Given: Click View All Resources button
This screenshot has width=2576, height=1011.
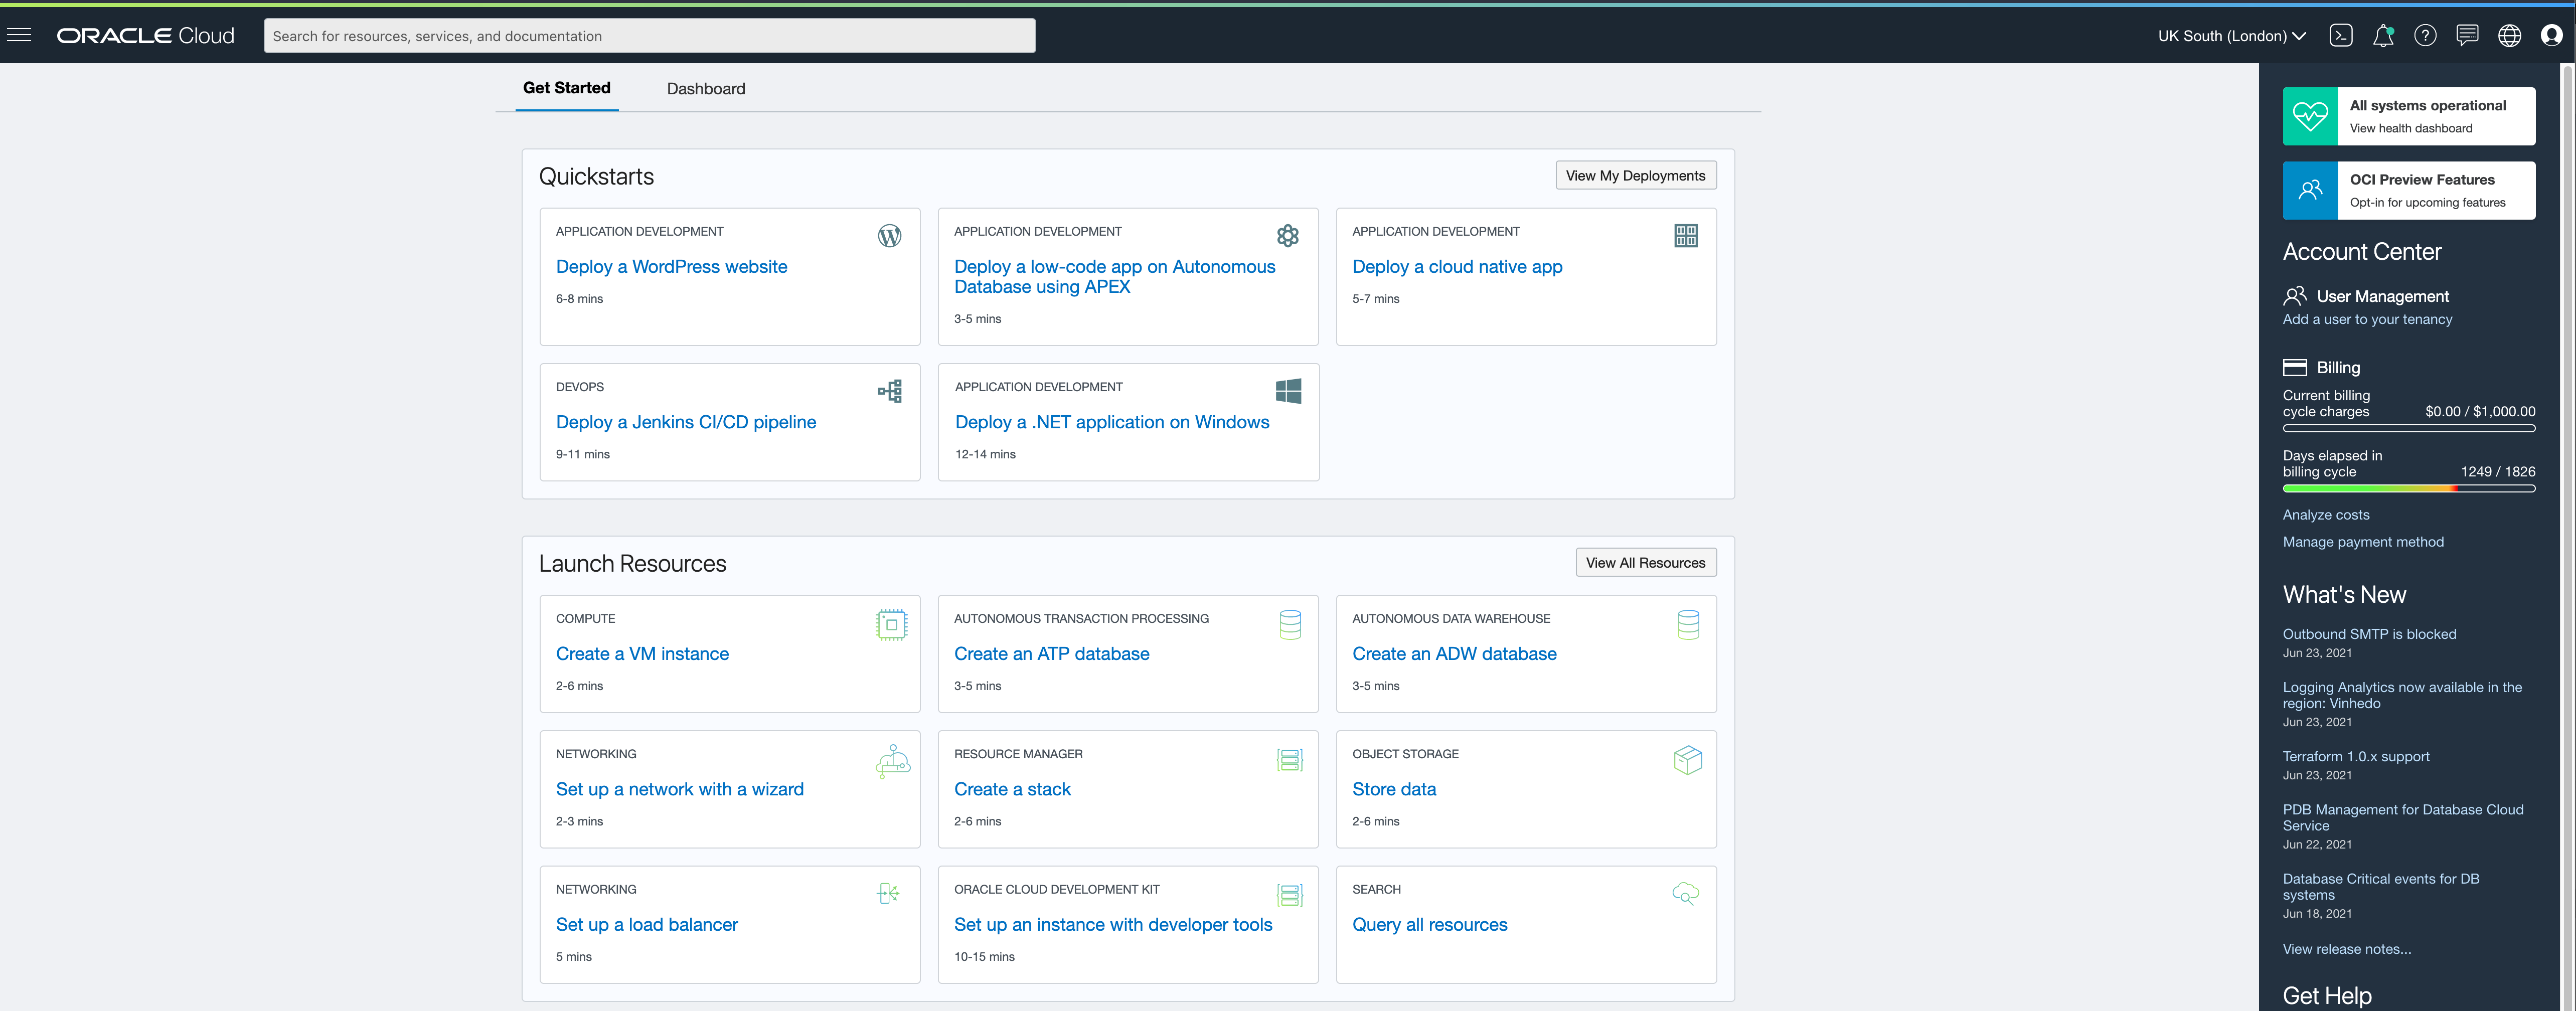Looking at the screenshot, I should [x=1645, y=562].
